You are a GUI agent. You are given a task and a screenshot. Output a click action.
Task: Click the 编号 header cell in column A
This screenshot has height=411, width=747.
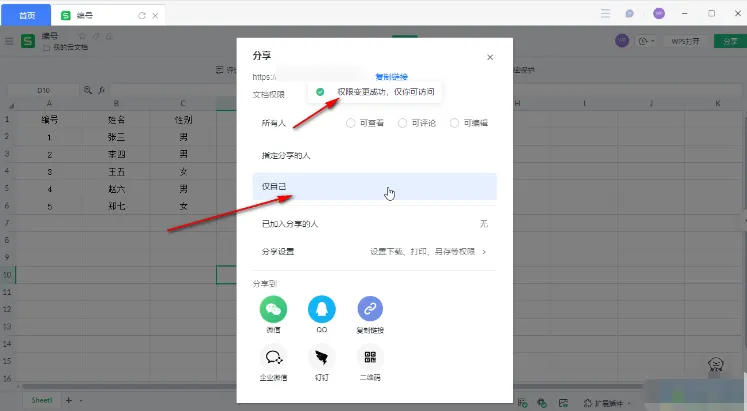point(49,120)
